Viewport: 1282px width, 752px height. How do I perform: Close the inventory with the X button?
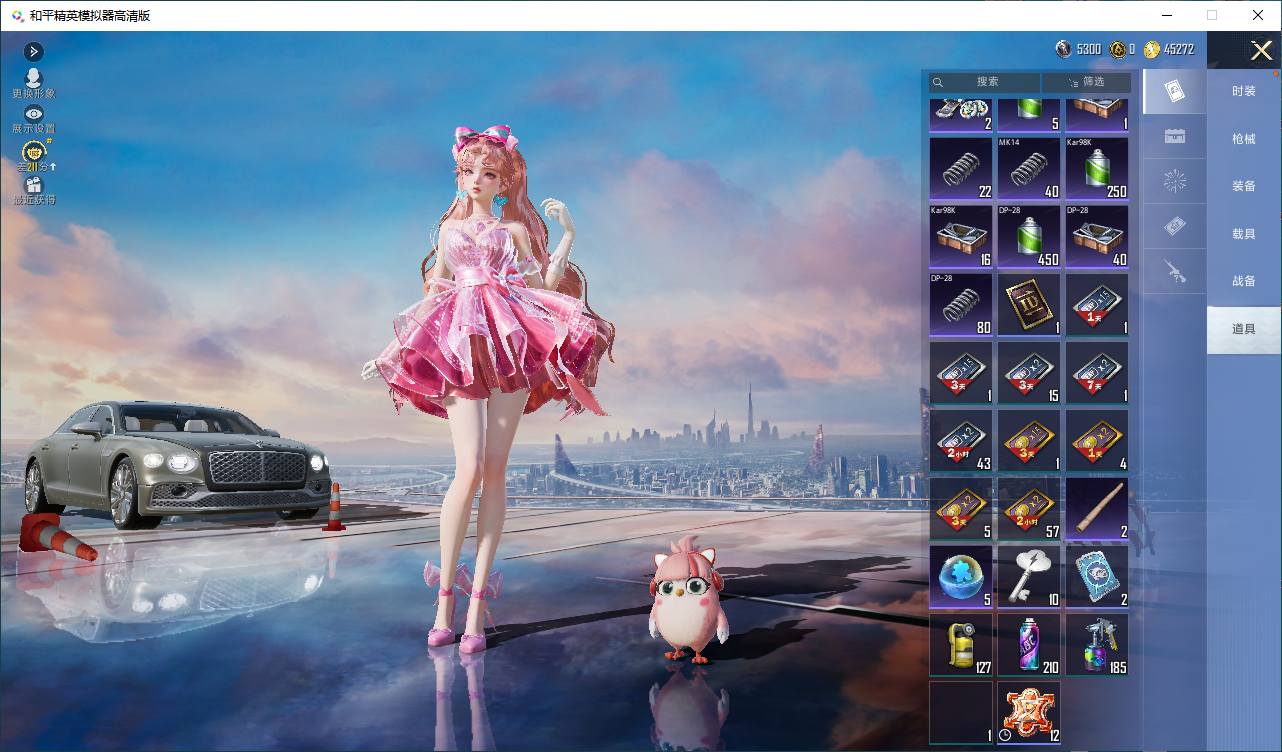tap(1261, 51)
